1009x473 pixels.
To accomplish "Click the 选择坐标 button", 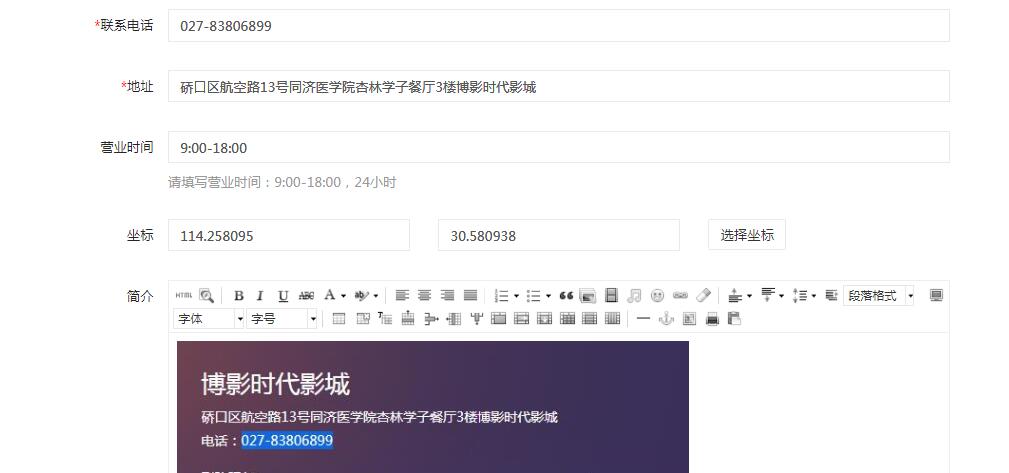I will click(x=747, y=235).
